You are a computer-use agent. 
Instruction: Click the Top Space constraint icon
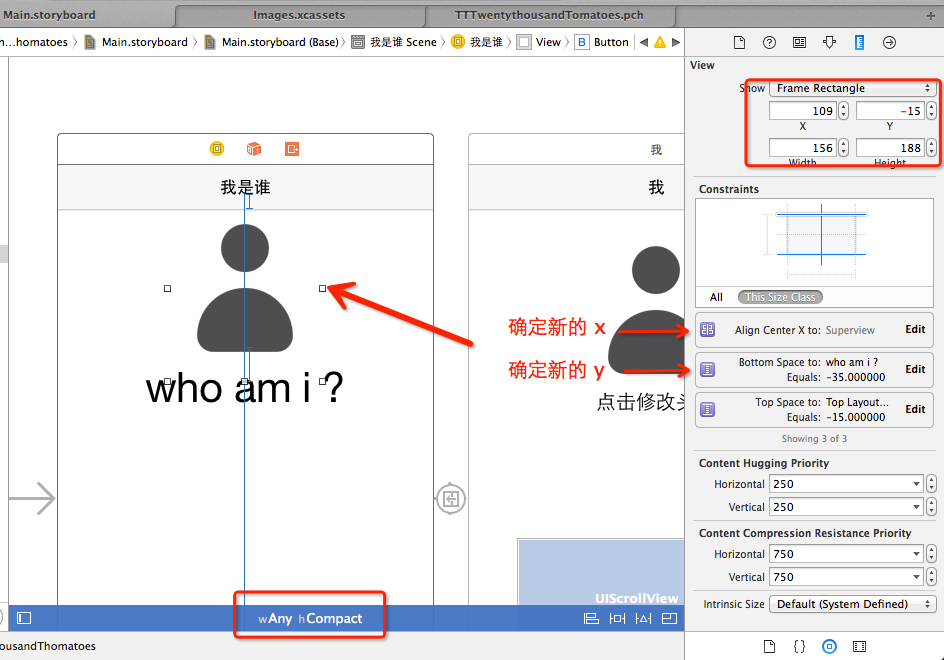707,409
